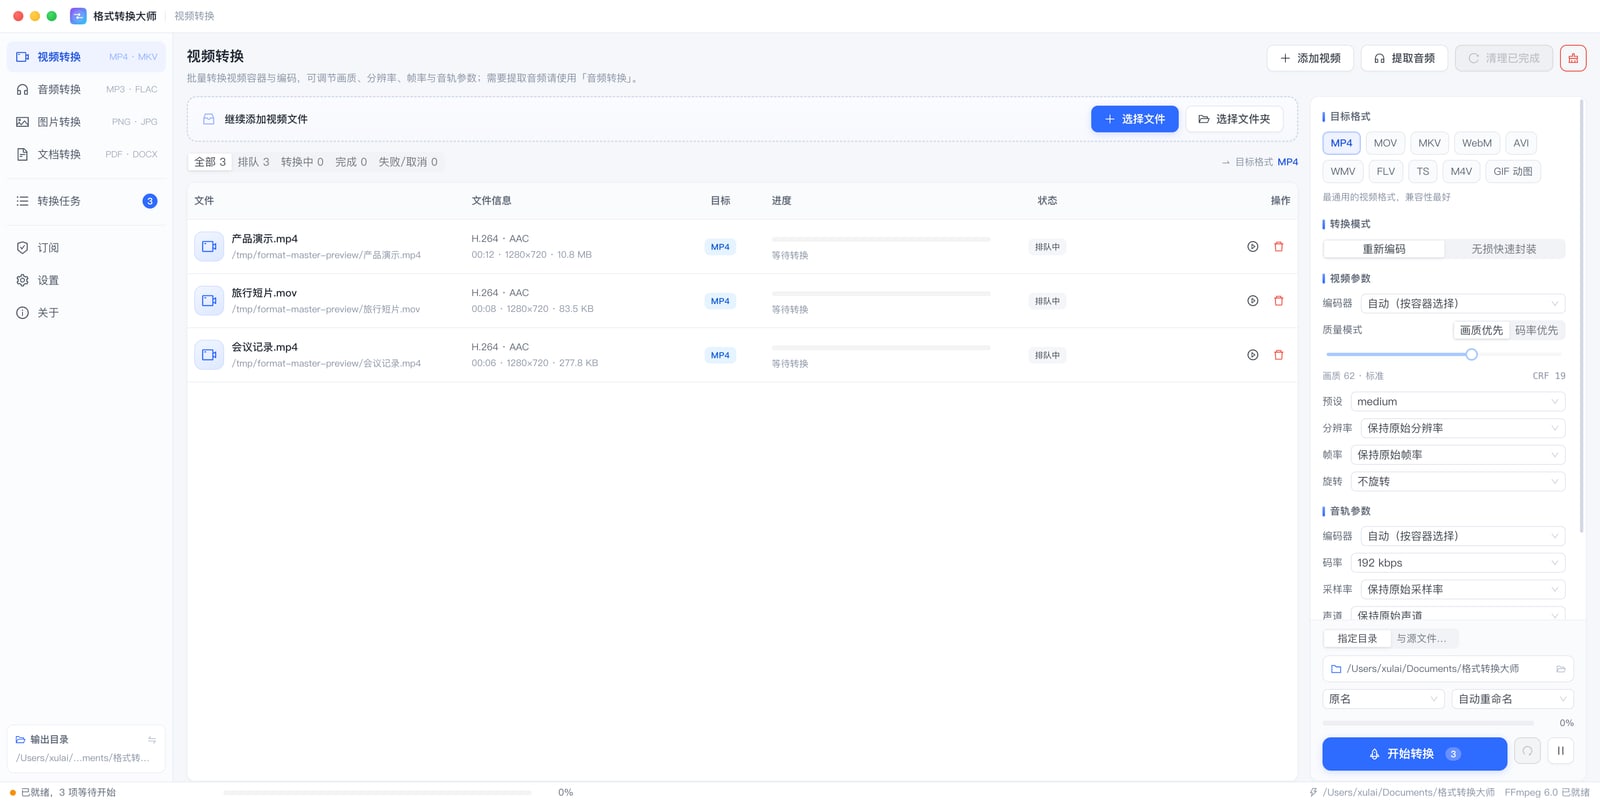Open the 旋转 dropdown
Image resolution: width=1600 pixels, height=803 pixels.
click(x=1458, y=481)
